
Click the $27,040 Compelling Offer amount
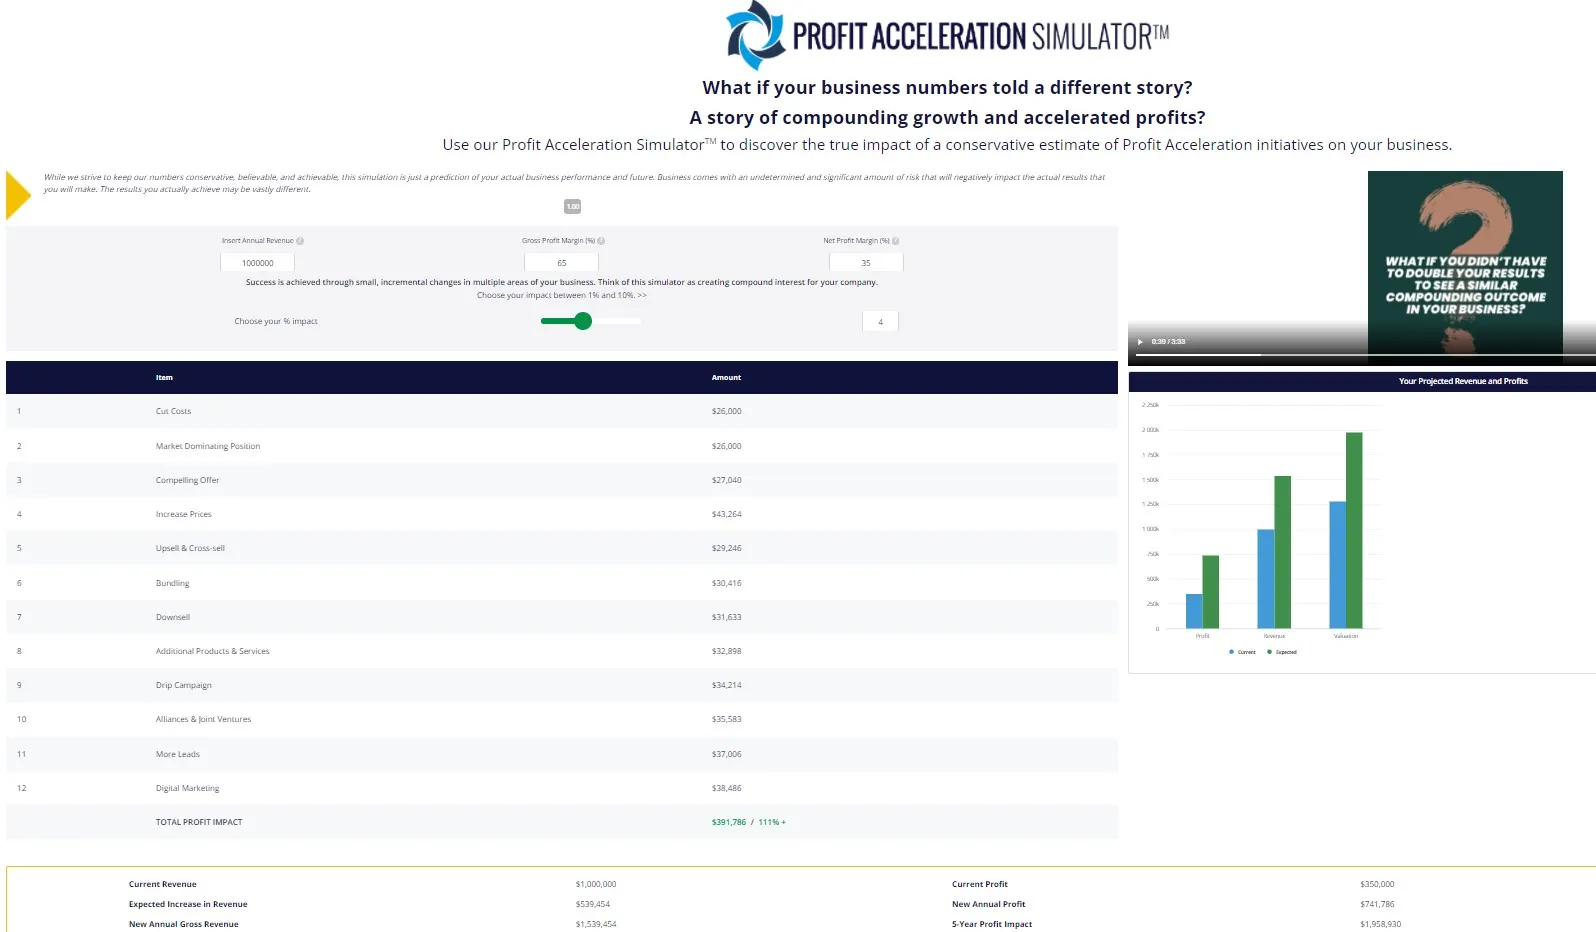[x=726, y=480]
